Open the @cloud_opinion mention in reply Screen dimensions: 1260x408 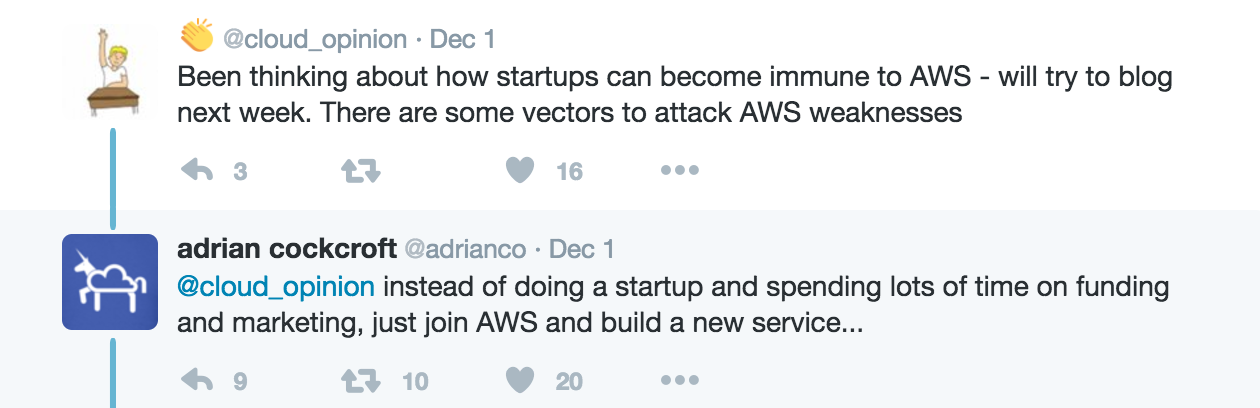(276, 287)
